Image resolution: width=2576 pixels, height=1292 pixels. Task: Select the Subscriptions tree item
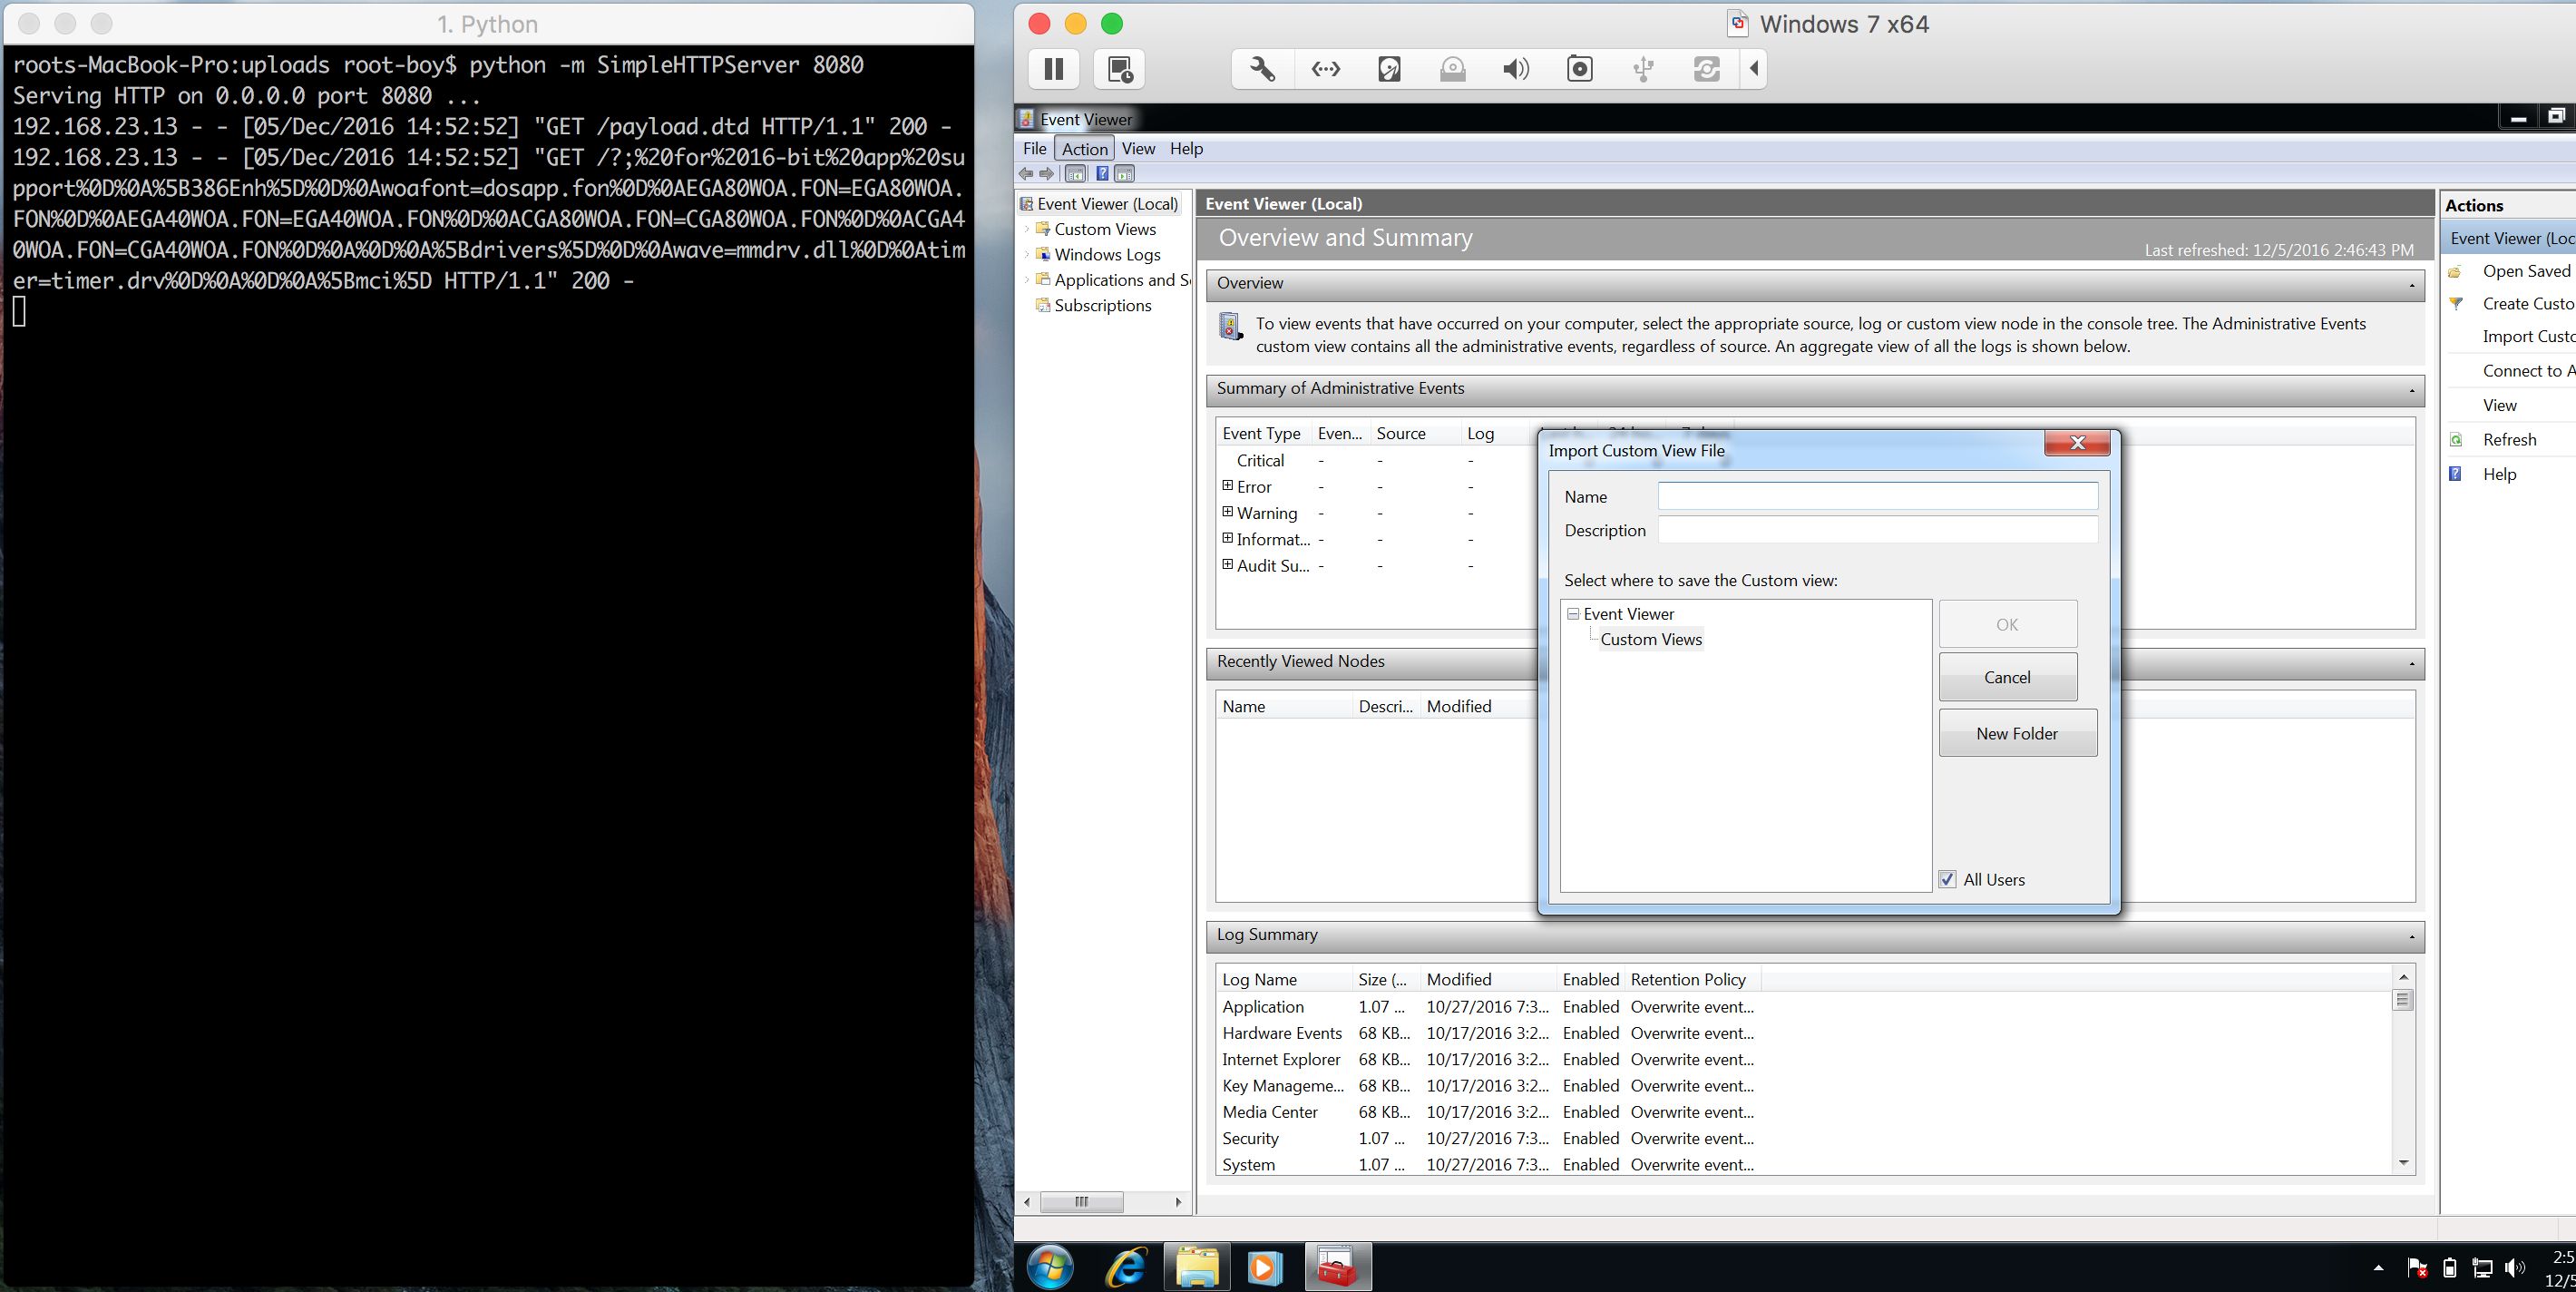(x=1102, y=305)
